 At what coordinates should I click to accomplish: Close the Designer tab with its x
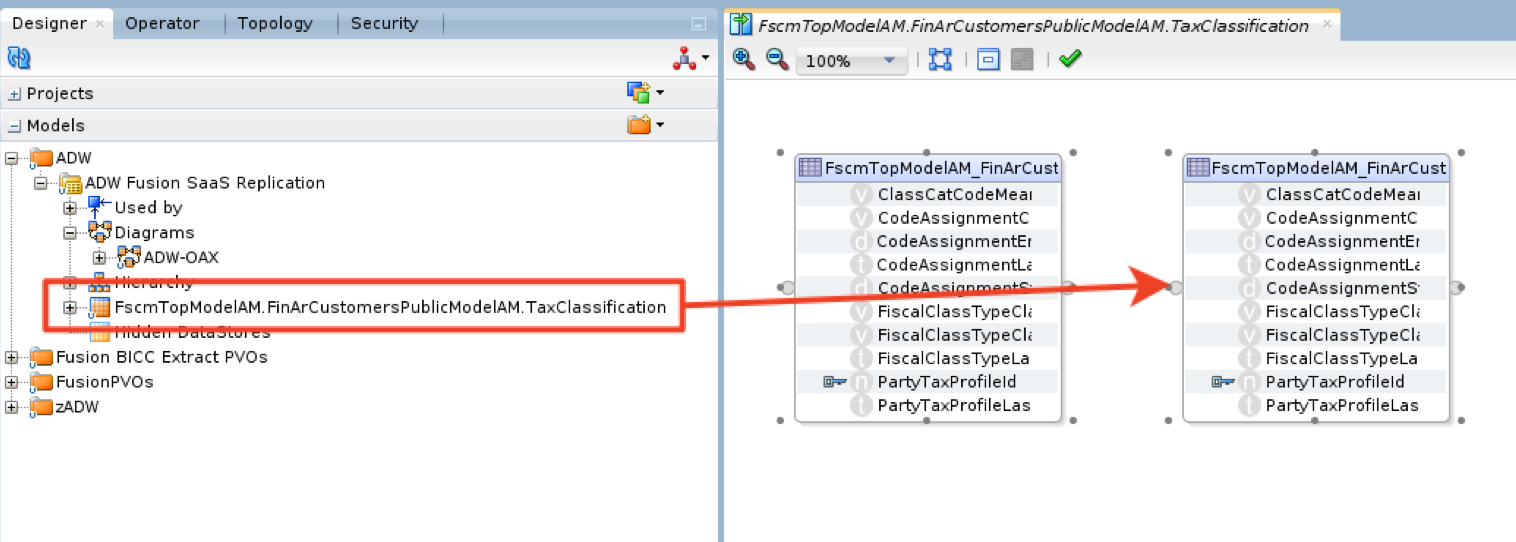coord(100,24)
